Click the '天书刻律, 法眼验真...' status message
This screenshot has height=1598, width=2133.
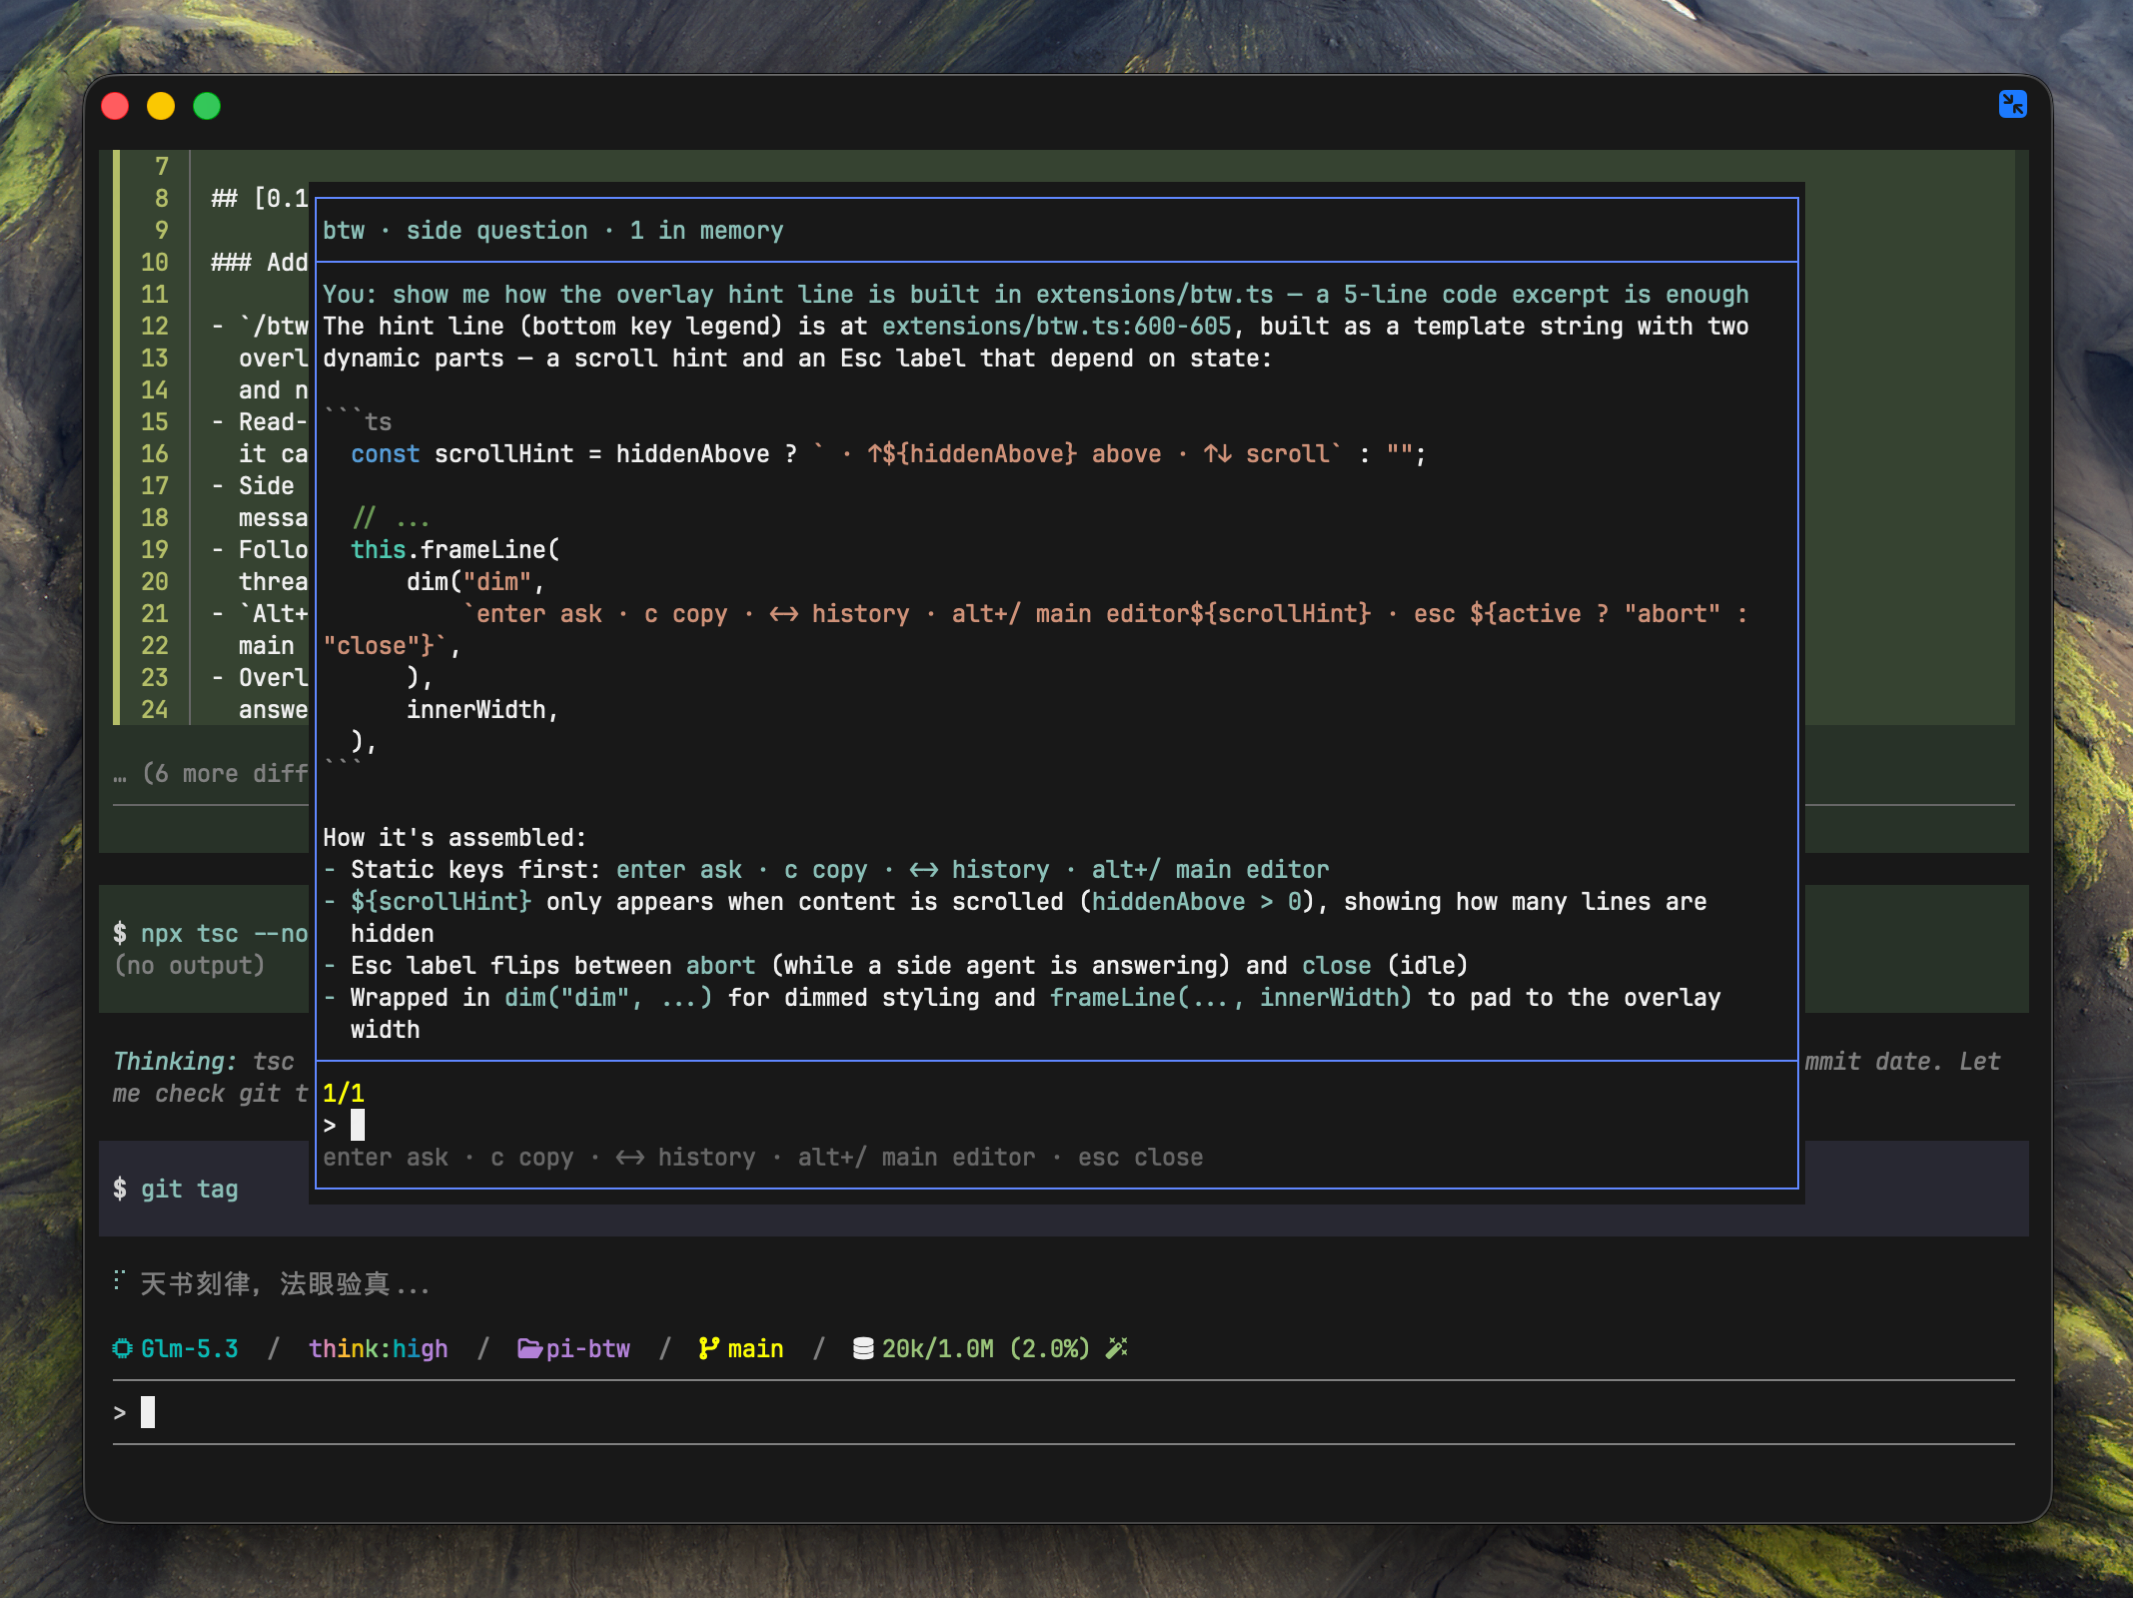tap(284, 1283)
